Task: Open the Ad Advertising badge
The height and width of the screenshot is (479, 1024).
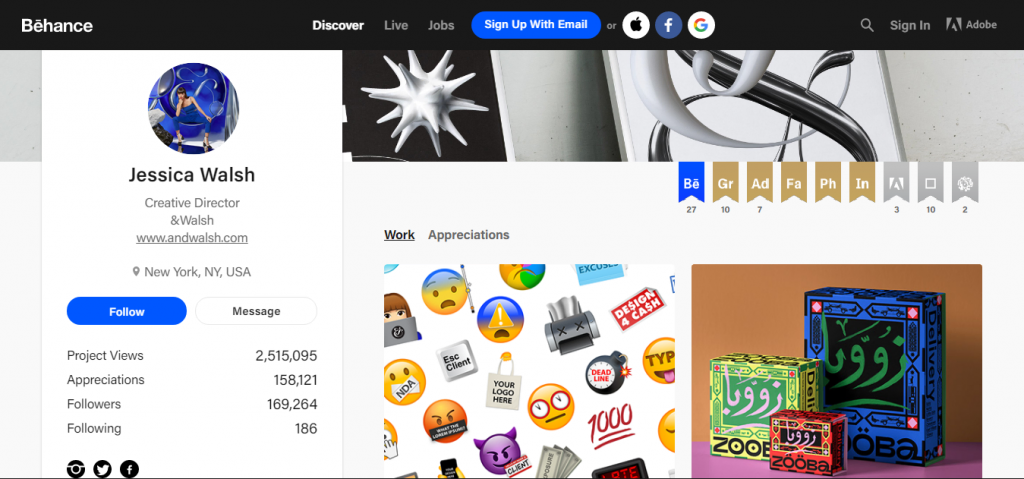Action: [x=760, y=182]
